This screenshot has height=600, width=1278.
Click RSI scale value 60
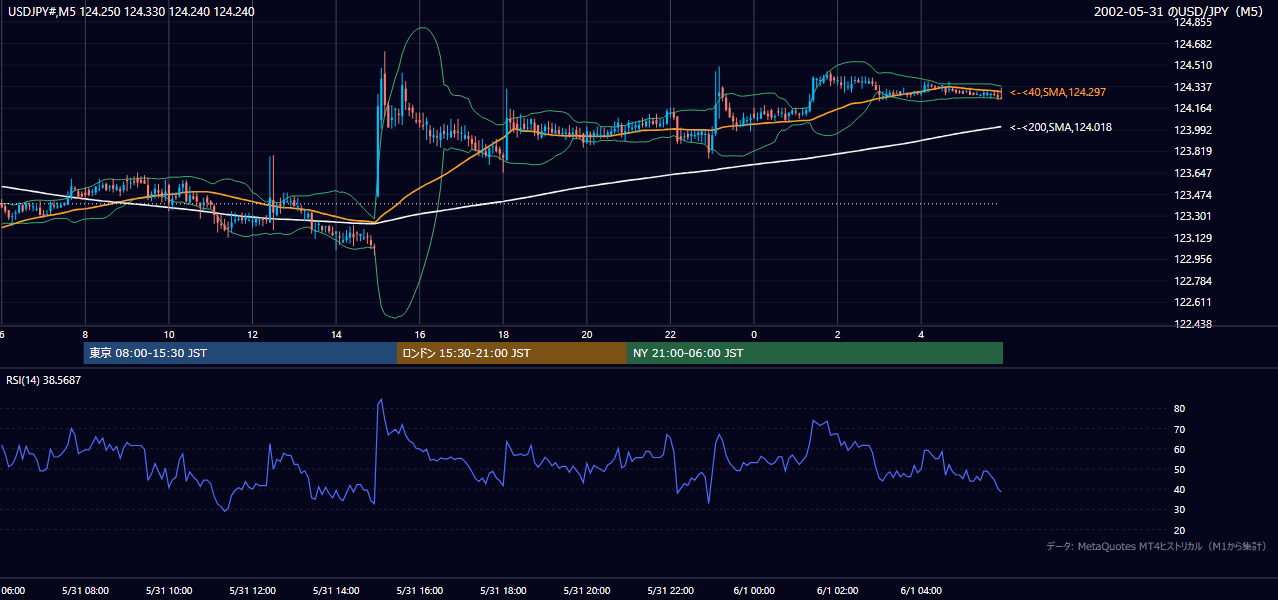tap(1179, 450)
